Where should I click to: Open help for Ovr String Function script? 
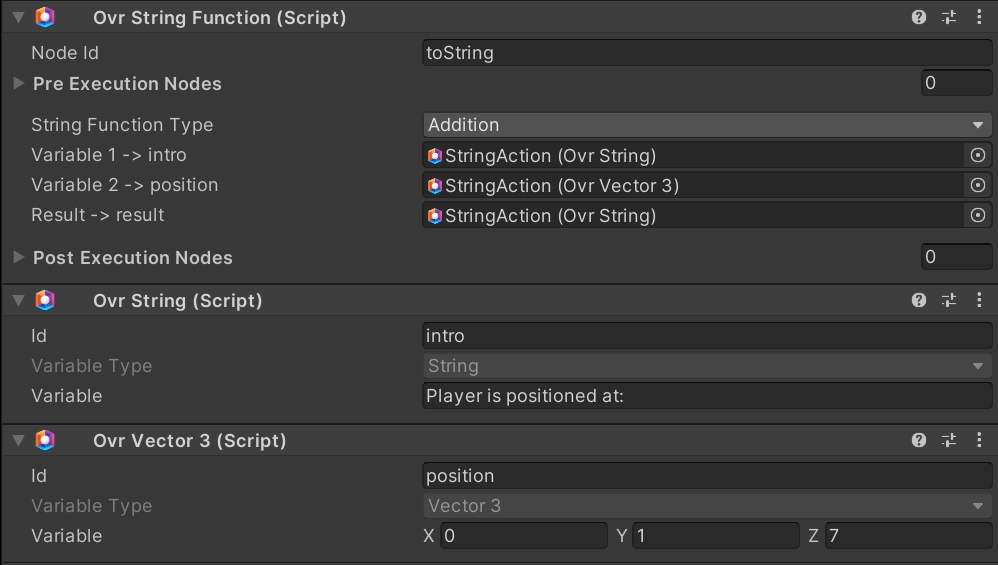pos(919,17)
